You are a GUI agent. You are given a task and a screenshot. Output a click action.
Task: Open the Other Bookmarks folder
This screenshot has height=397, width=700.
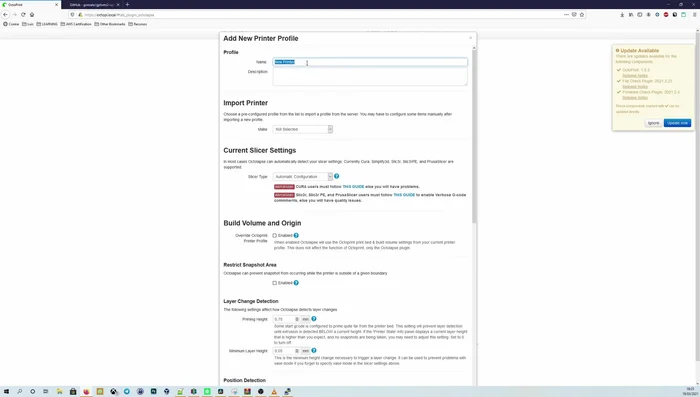(110, 24)
